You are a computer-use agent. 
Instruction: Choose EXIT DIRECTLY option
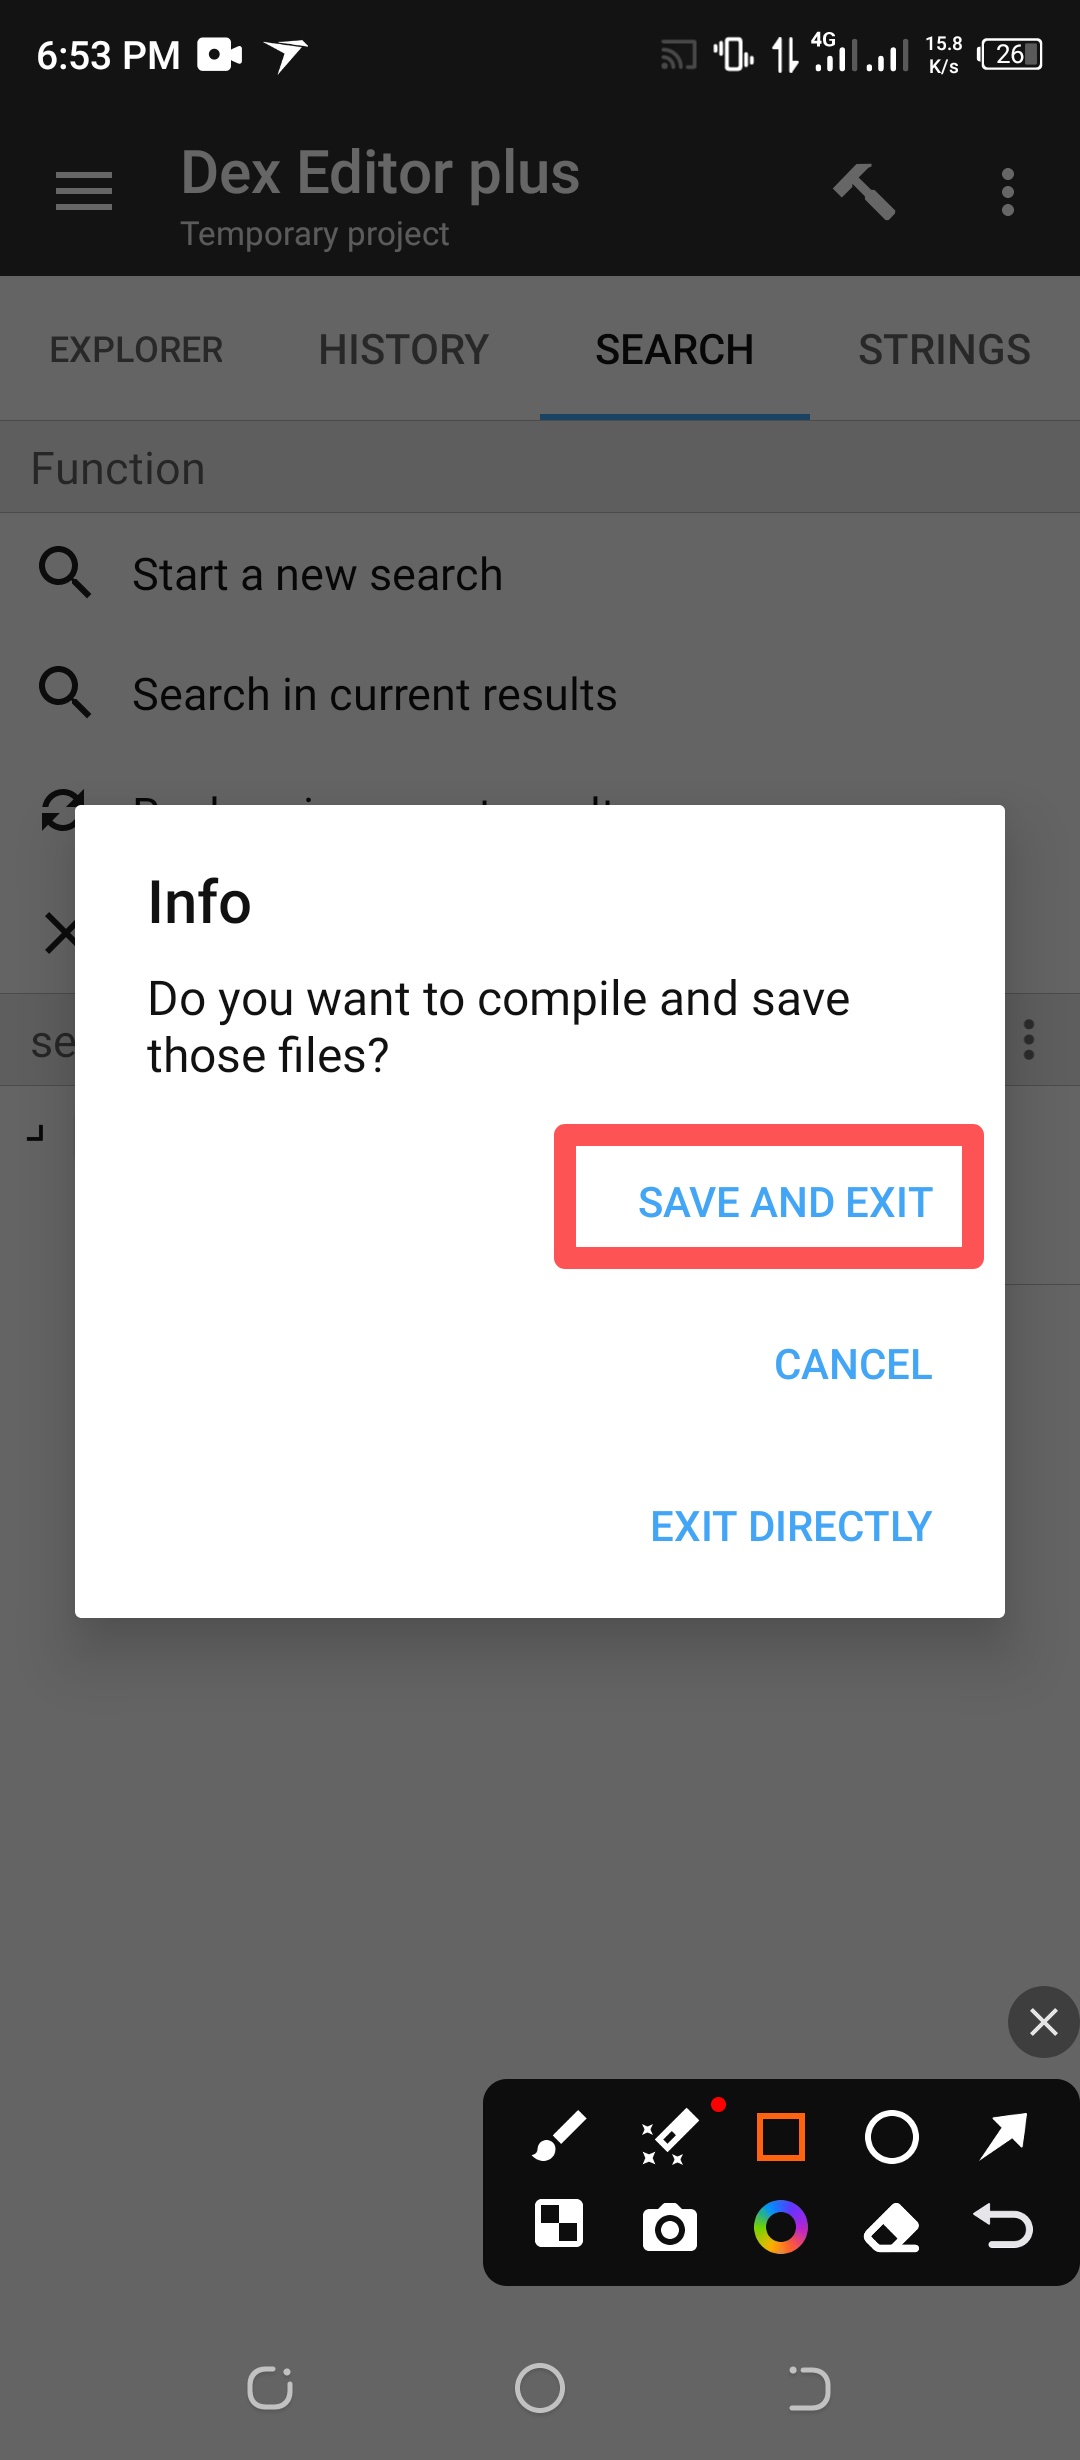click(x=791, y=1526)
